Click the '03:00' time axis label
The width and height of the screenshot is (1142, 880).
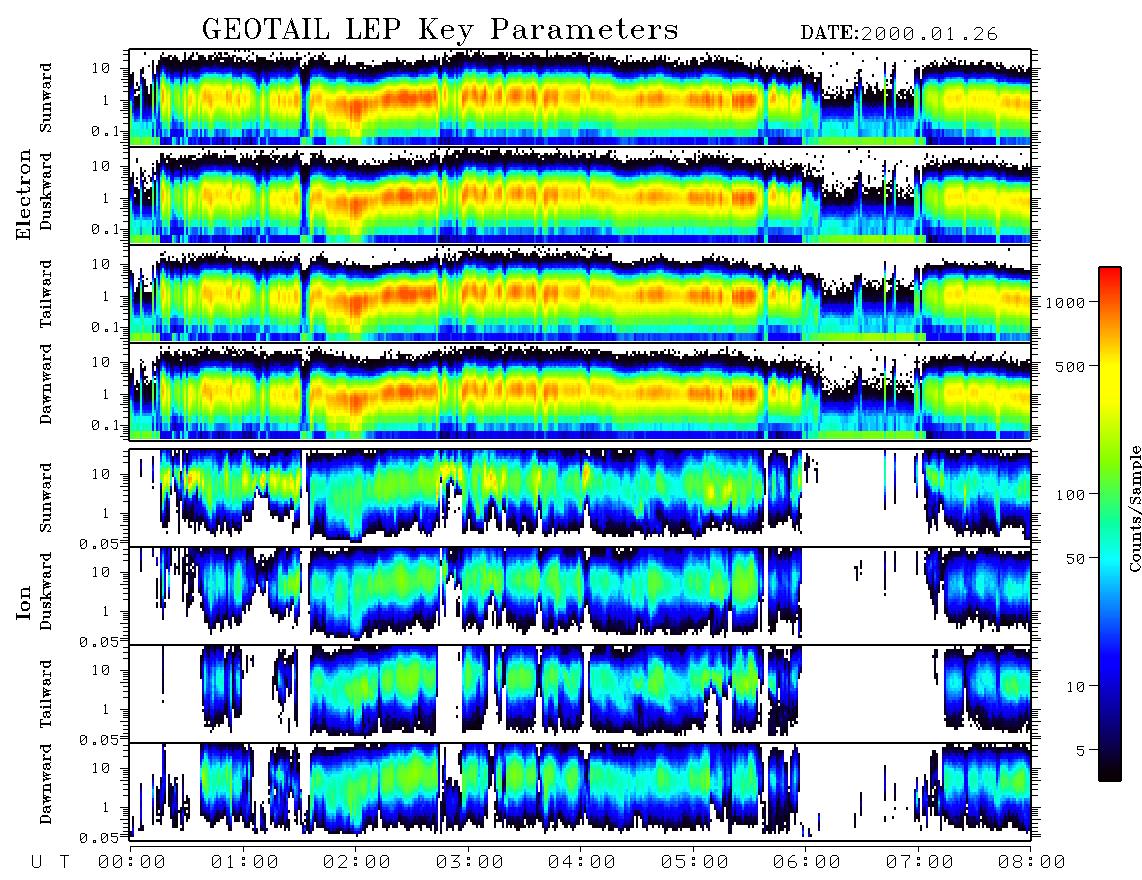470,862
